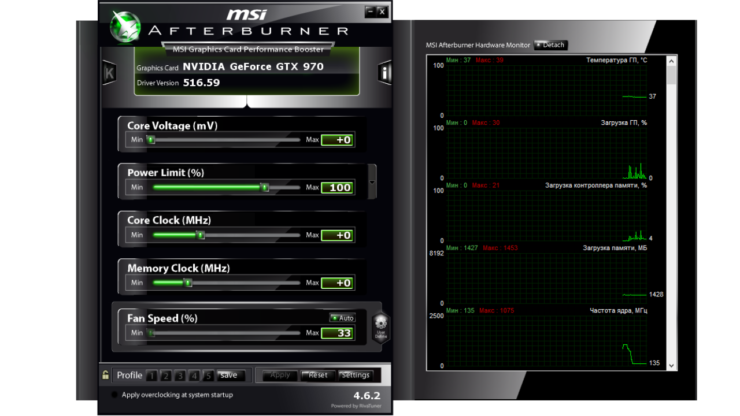Screen dimensions: 740x416
Task: Minimize the Afterburner window
Action: point(370,11)
